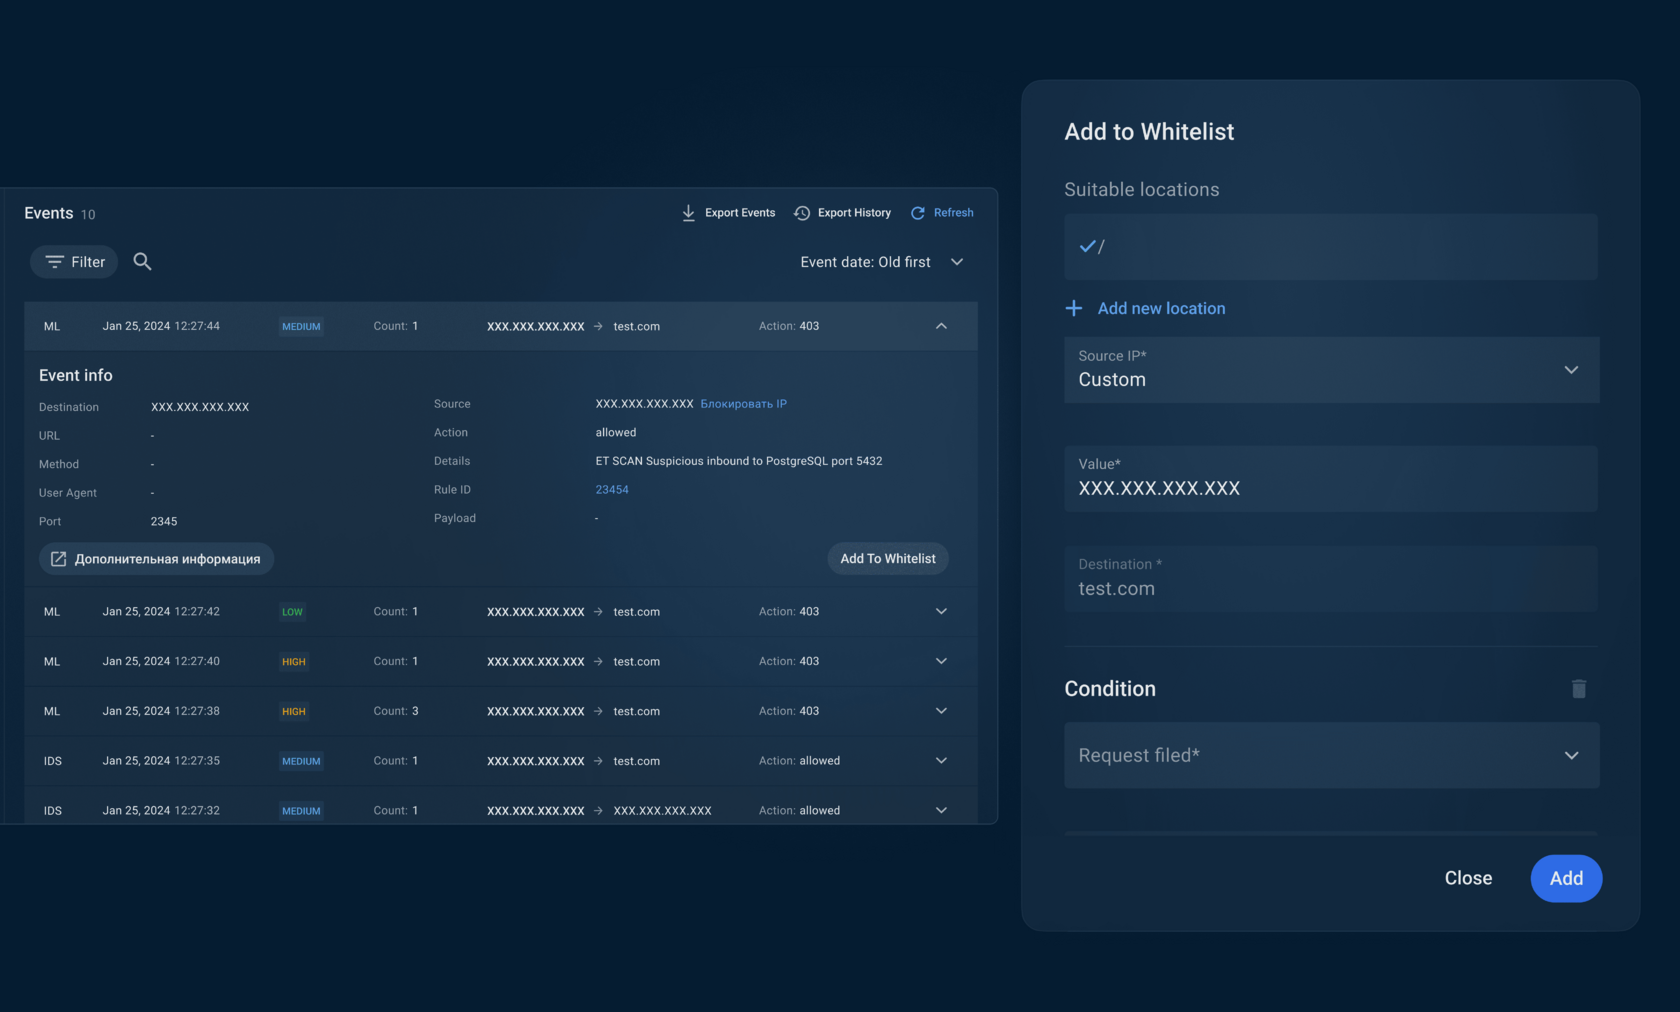Click the HIGH badge on the 12:27:40 event

click(x=294, y=662)
